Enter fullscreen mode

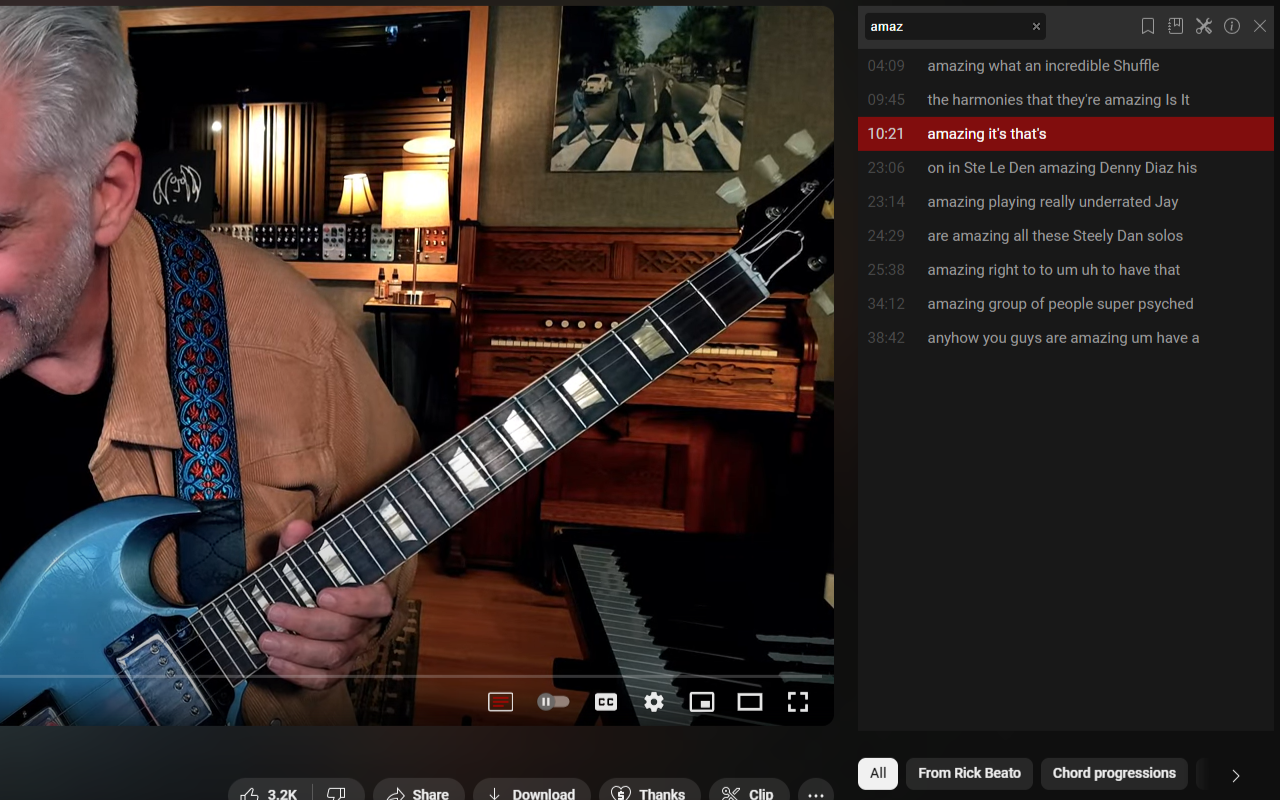pyautogui.click(x=798, y=702)
